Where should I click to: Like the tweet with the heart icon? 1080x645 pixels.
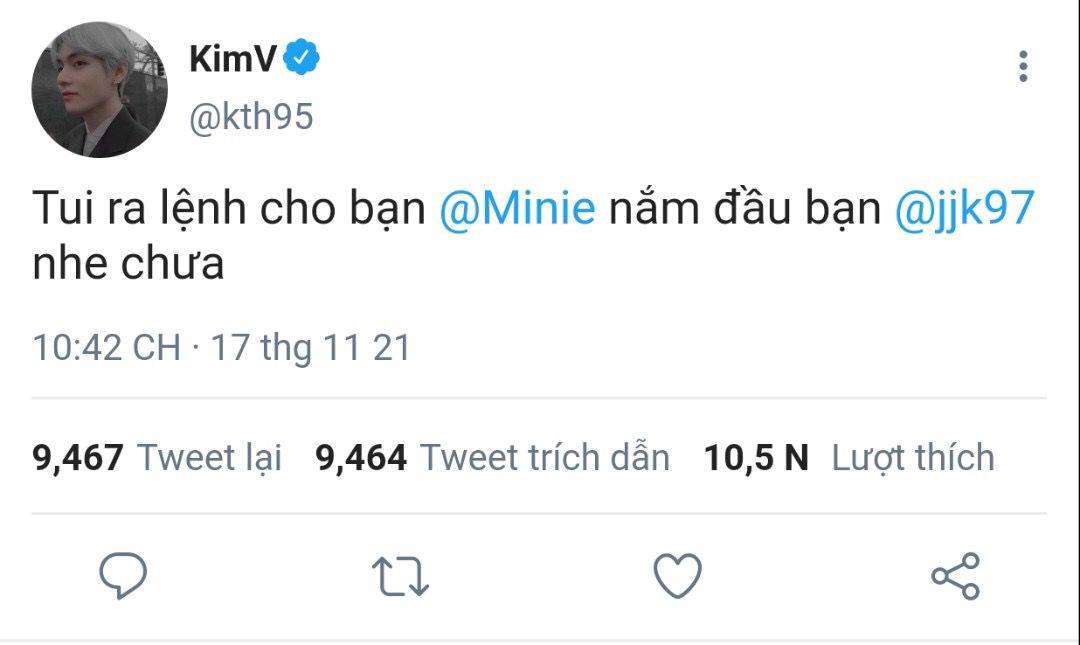678,575
